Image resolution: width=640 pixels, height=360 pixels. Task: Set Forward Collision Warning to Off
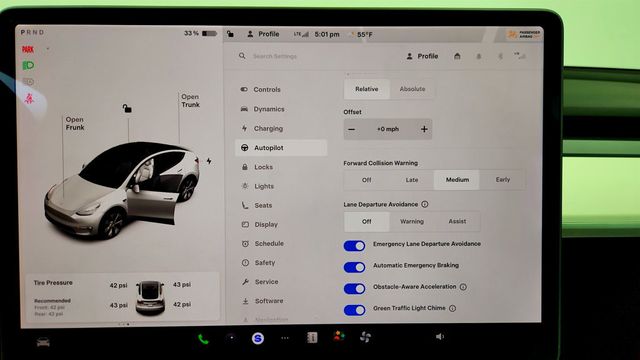click(367, 180)
